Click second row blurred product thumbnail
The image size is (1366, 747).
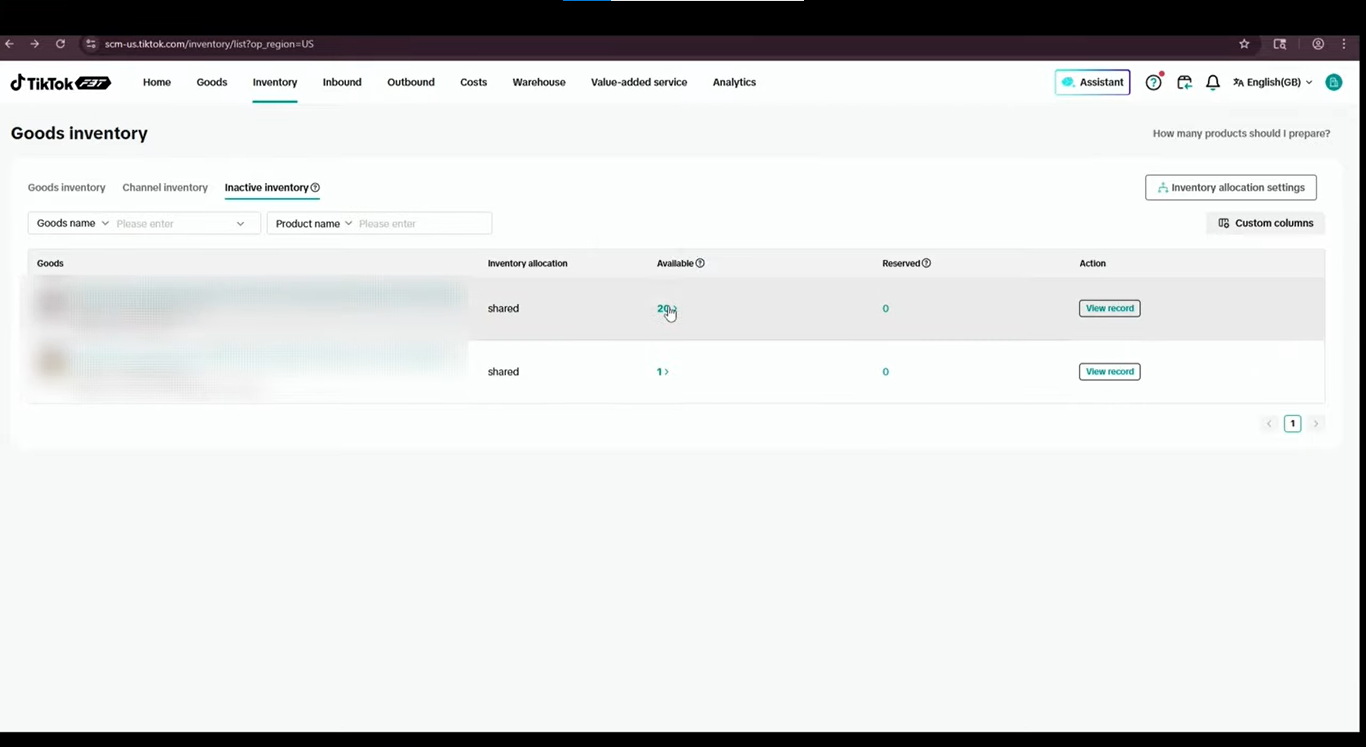(52, 362)
